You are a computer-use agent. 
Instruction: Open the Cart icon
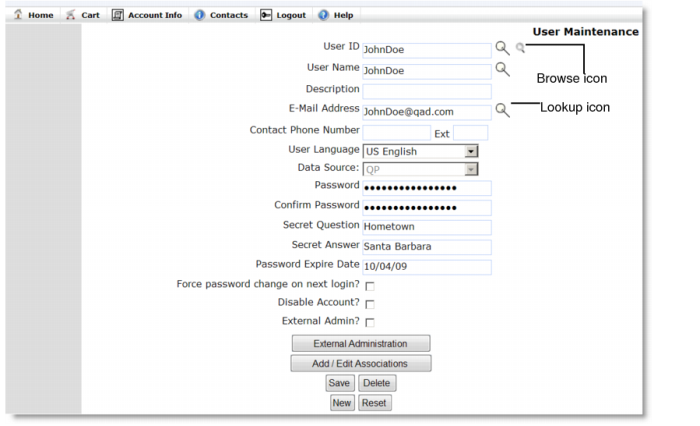71,15
